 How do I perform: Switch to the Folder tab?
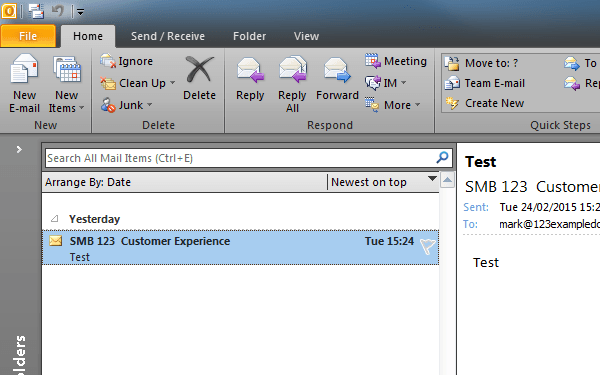pyautogui.click(x=249, y=36)
